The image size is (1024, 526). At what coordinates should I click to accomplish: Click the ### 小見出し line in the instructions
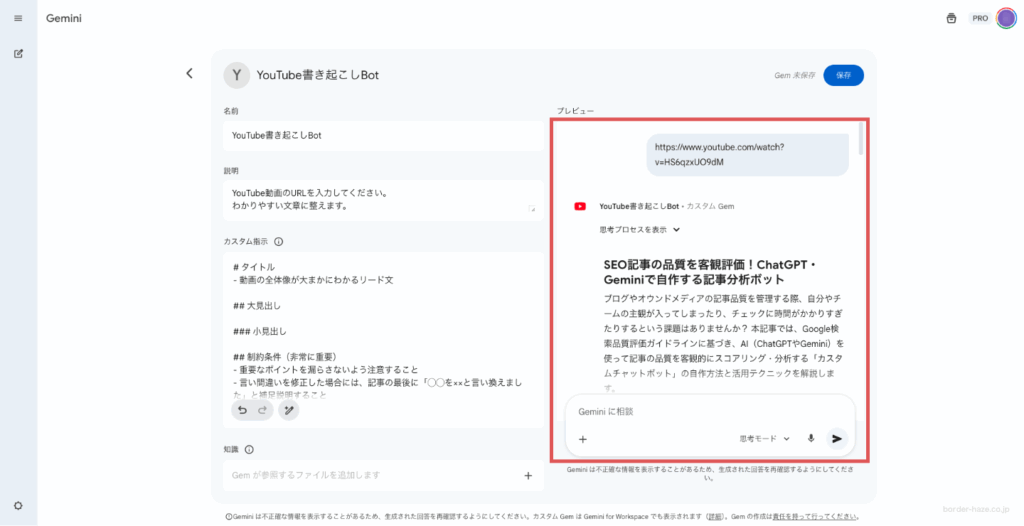pyautogui.click(x=260, y=331)
